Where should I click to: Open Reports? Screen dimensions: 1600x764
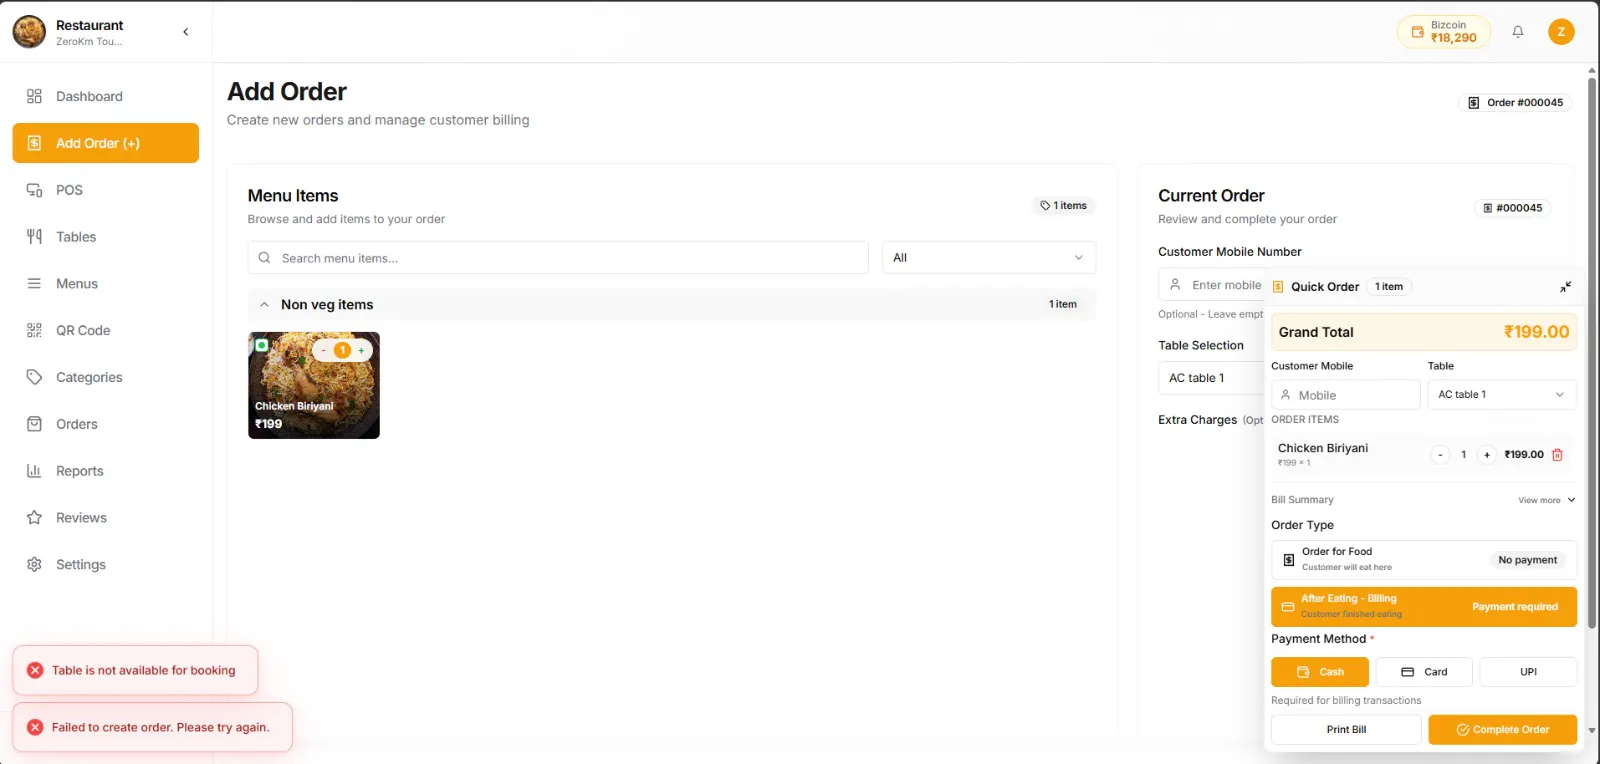point(105,471)
